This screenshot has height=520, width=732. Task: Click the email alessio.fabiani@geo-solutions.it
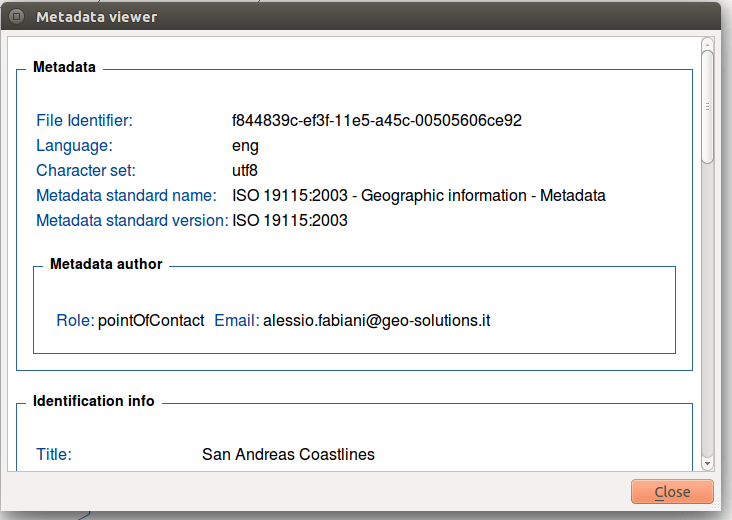pos(377,321)
